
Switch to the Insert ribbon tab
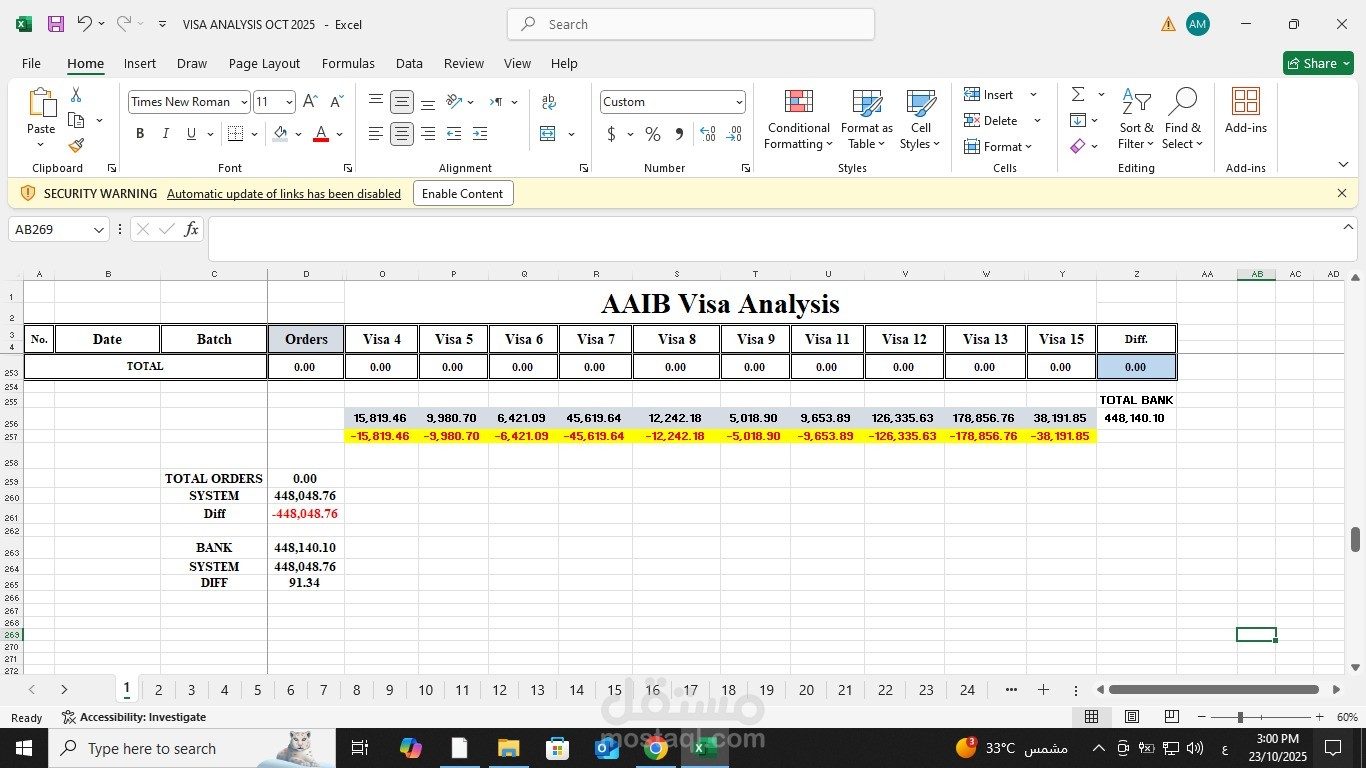(140, 63)
